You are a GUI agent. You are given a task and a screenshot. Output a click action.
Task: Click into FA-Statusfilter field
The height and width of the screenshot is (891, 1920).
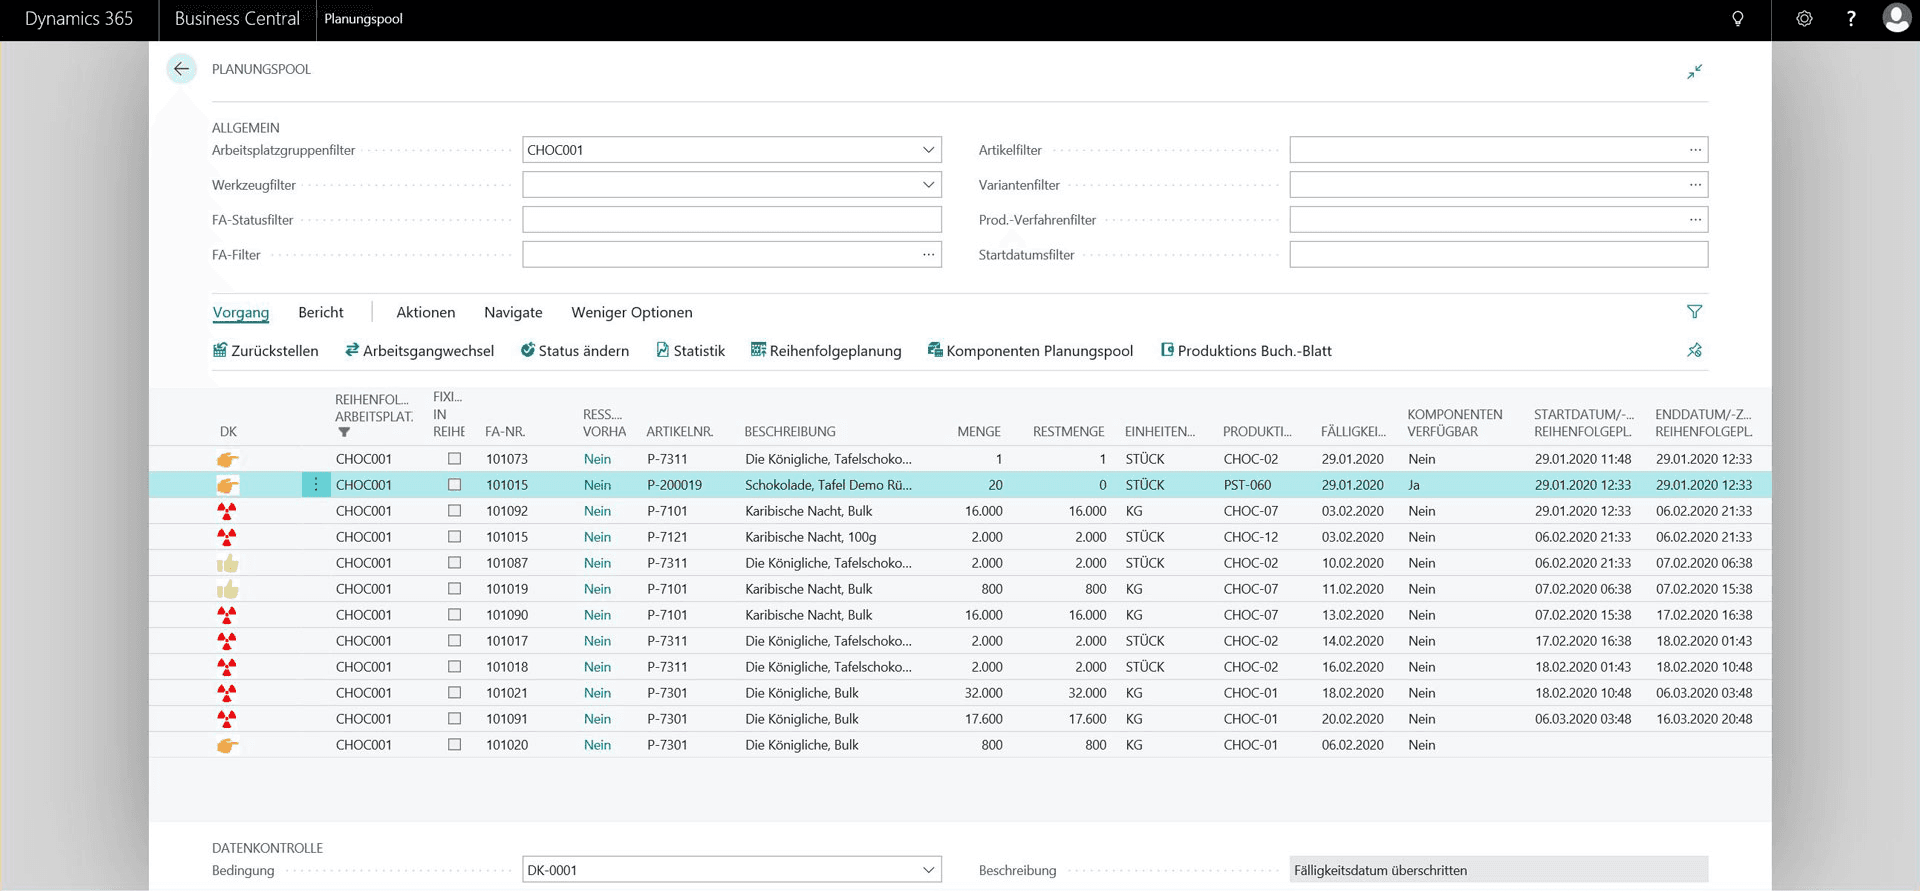click(732, 220)
